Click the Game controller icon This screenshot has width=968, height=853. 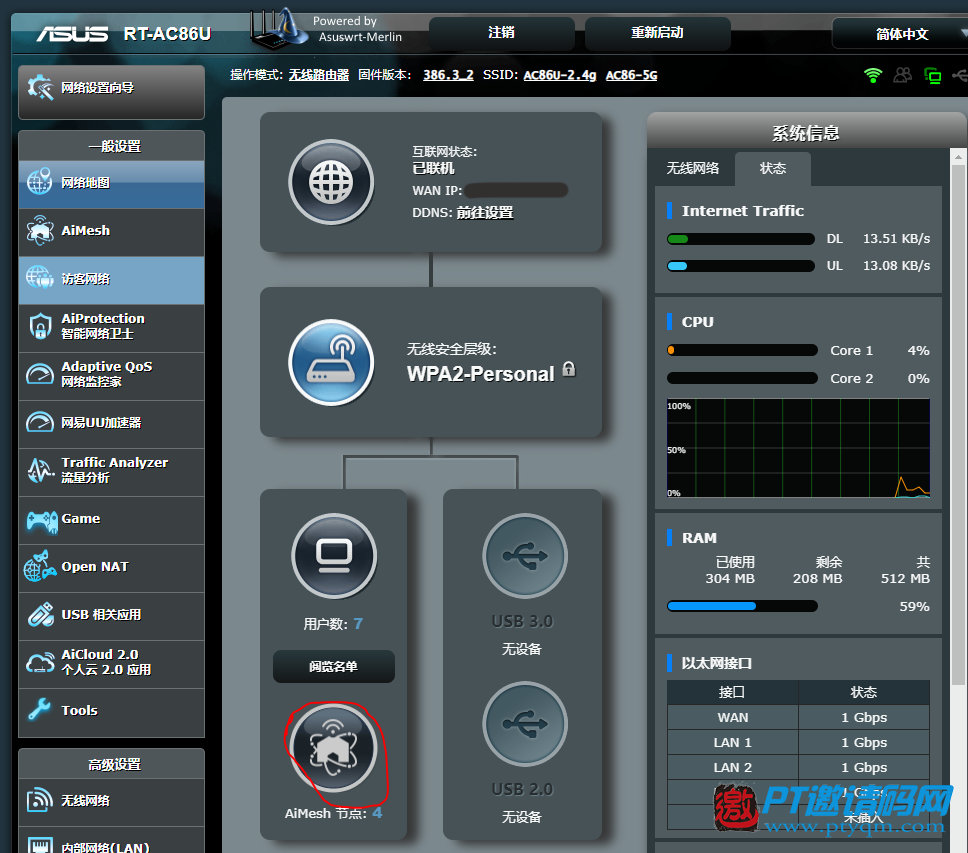41,520
